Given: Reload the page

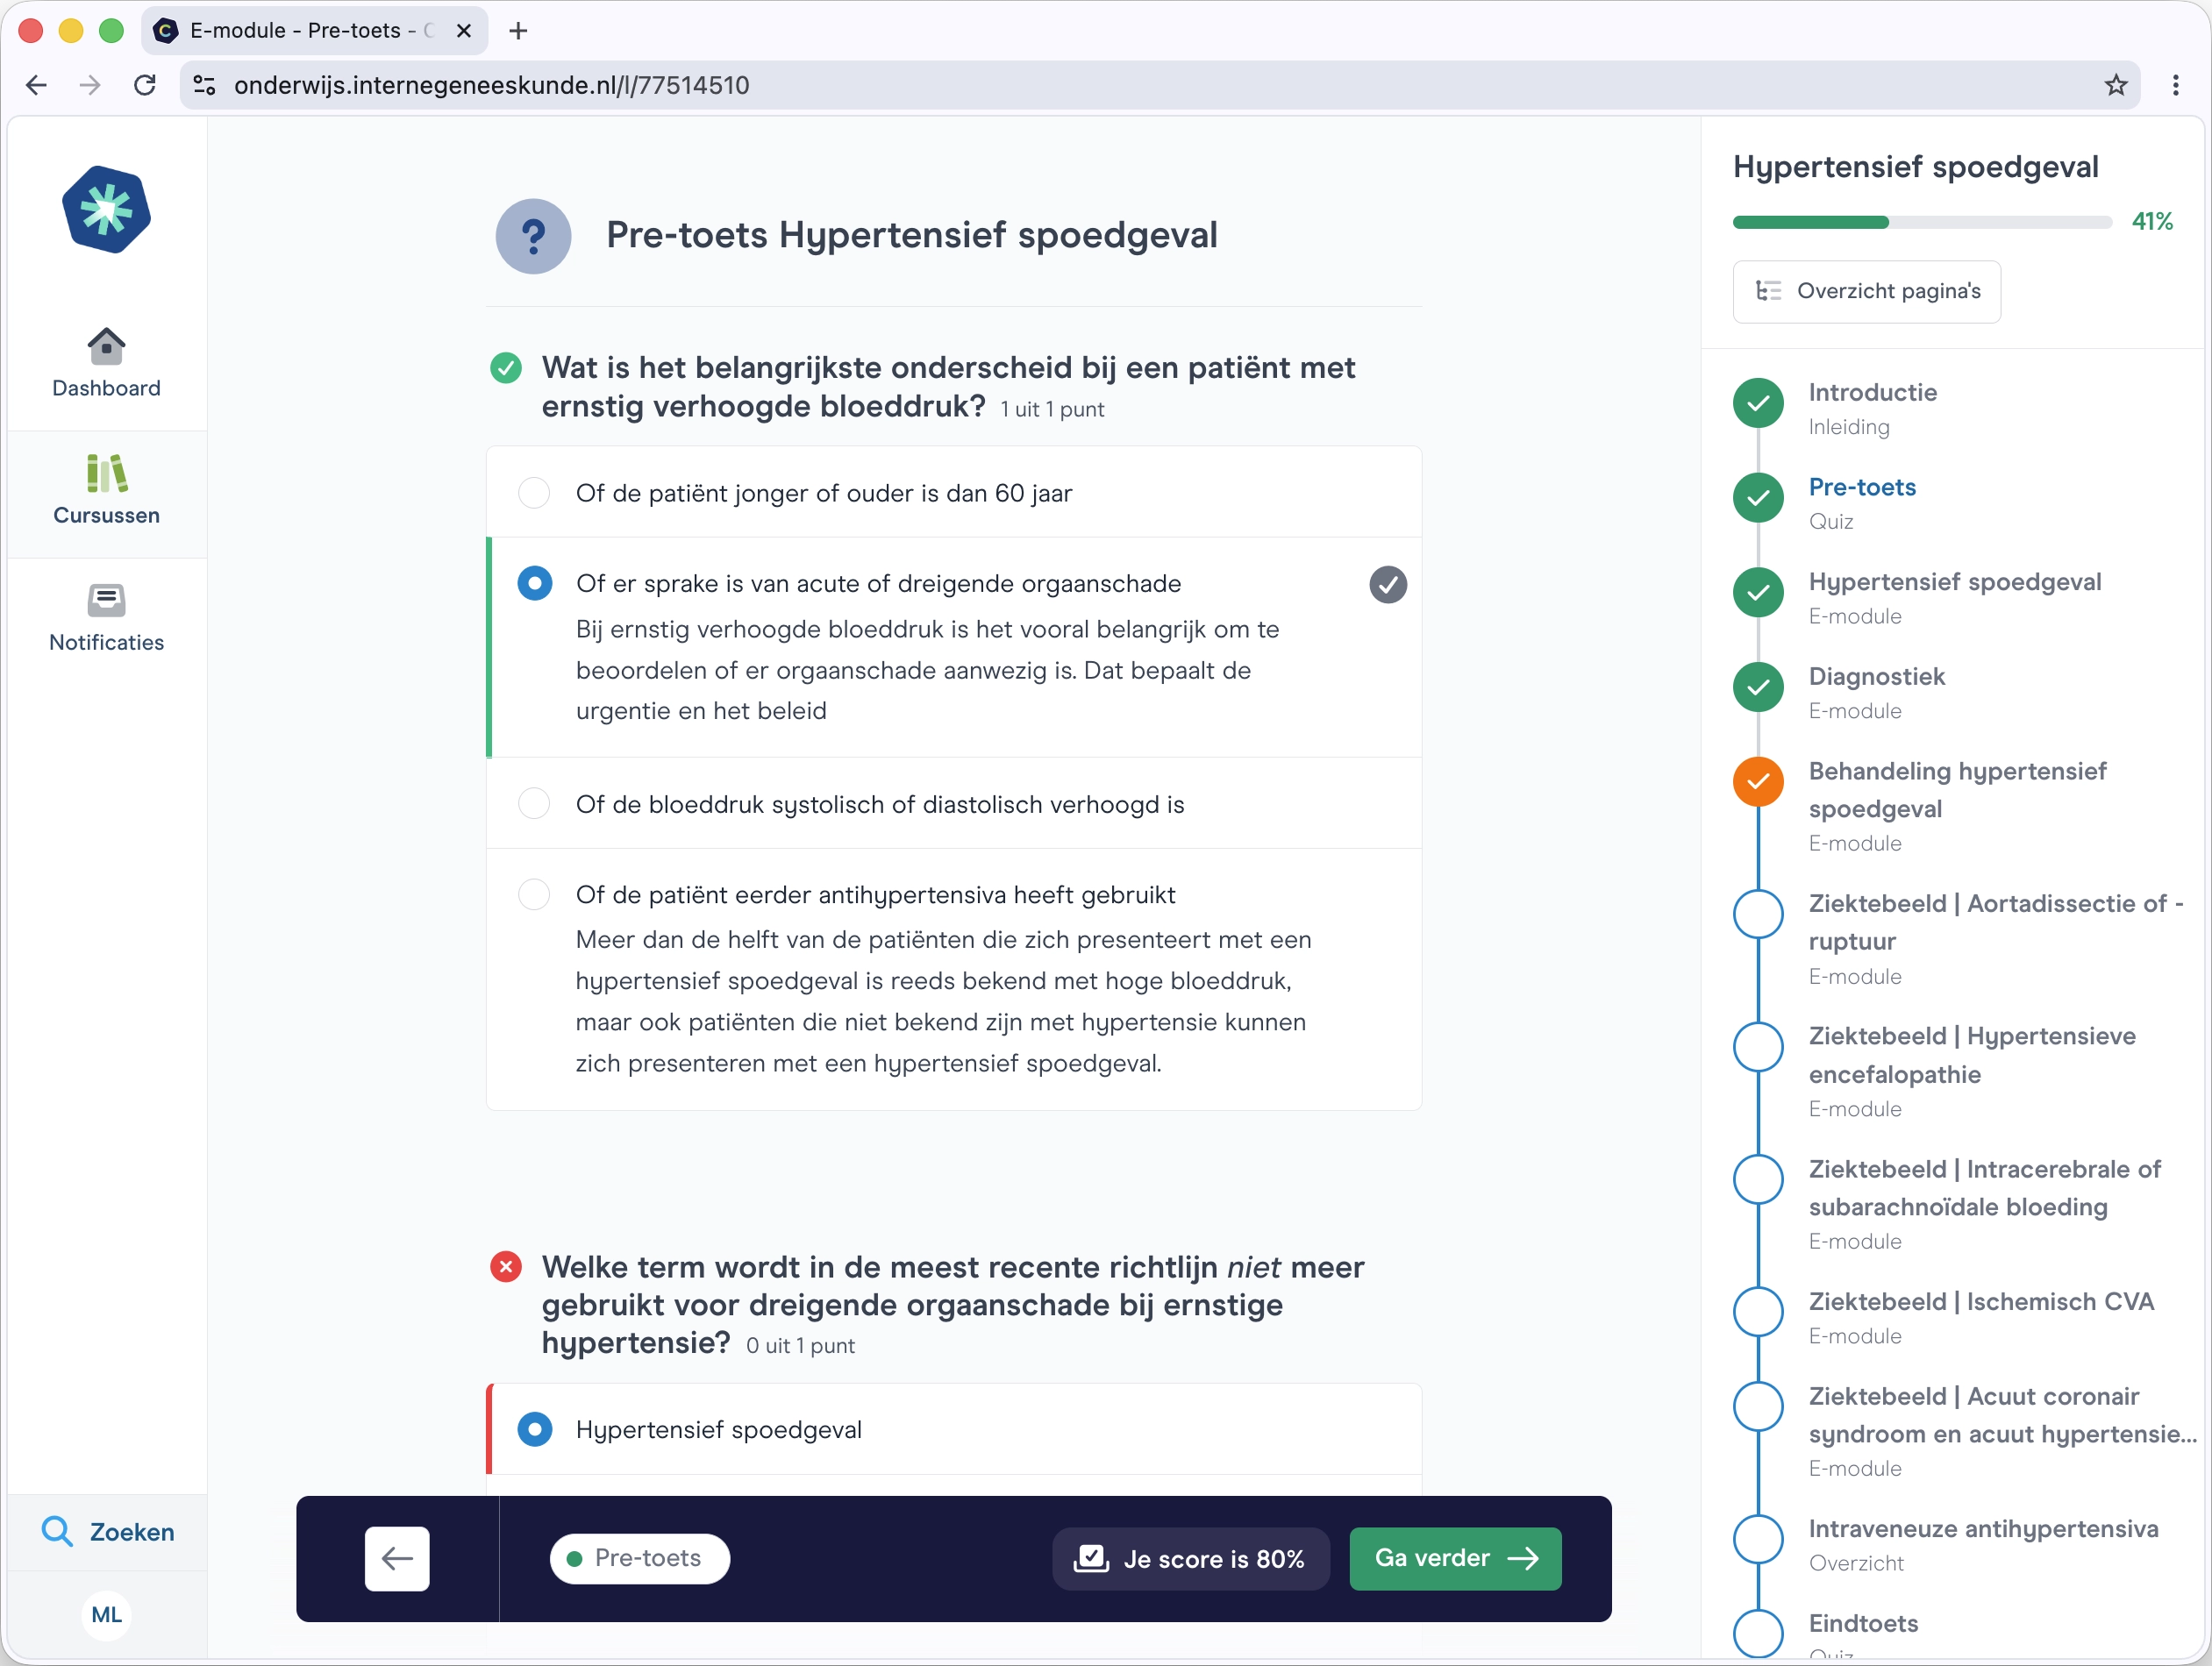Looking at the screenshot, I should [145, 85].
